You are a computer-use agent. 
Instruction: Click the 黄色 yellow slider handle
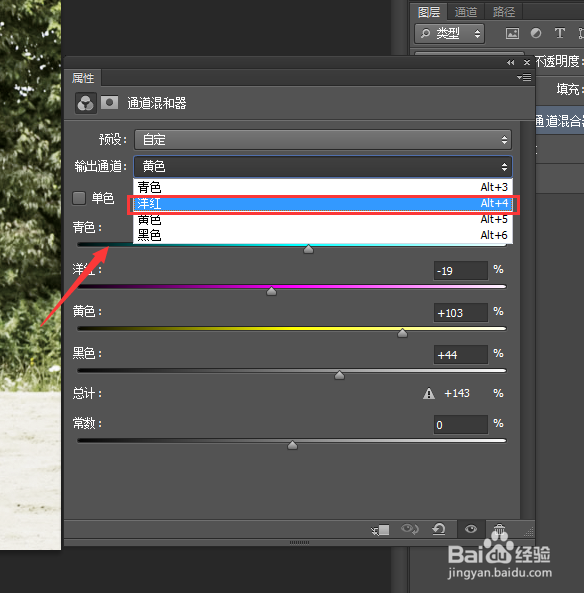[402, 333]
